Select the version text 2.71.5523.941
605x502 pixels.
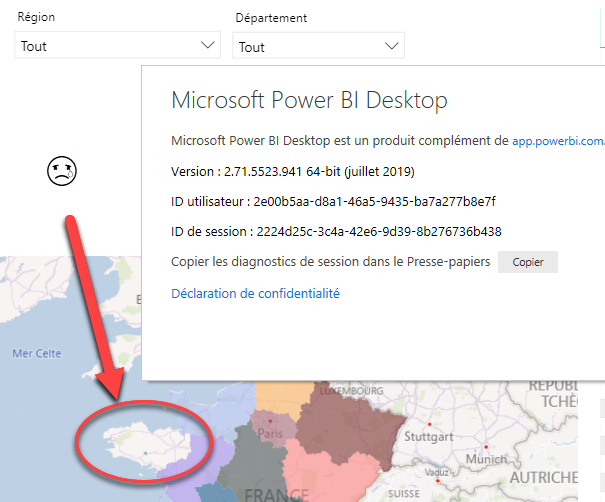[x=263, y=171]
